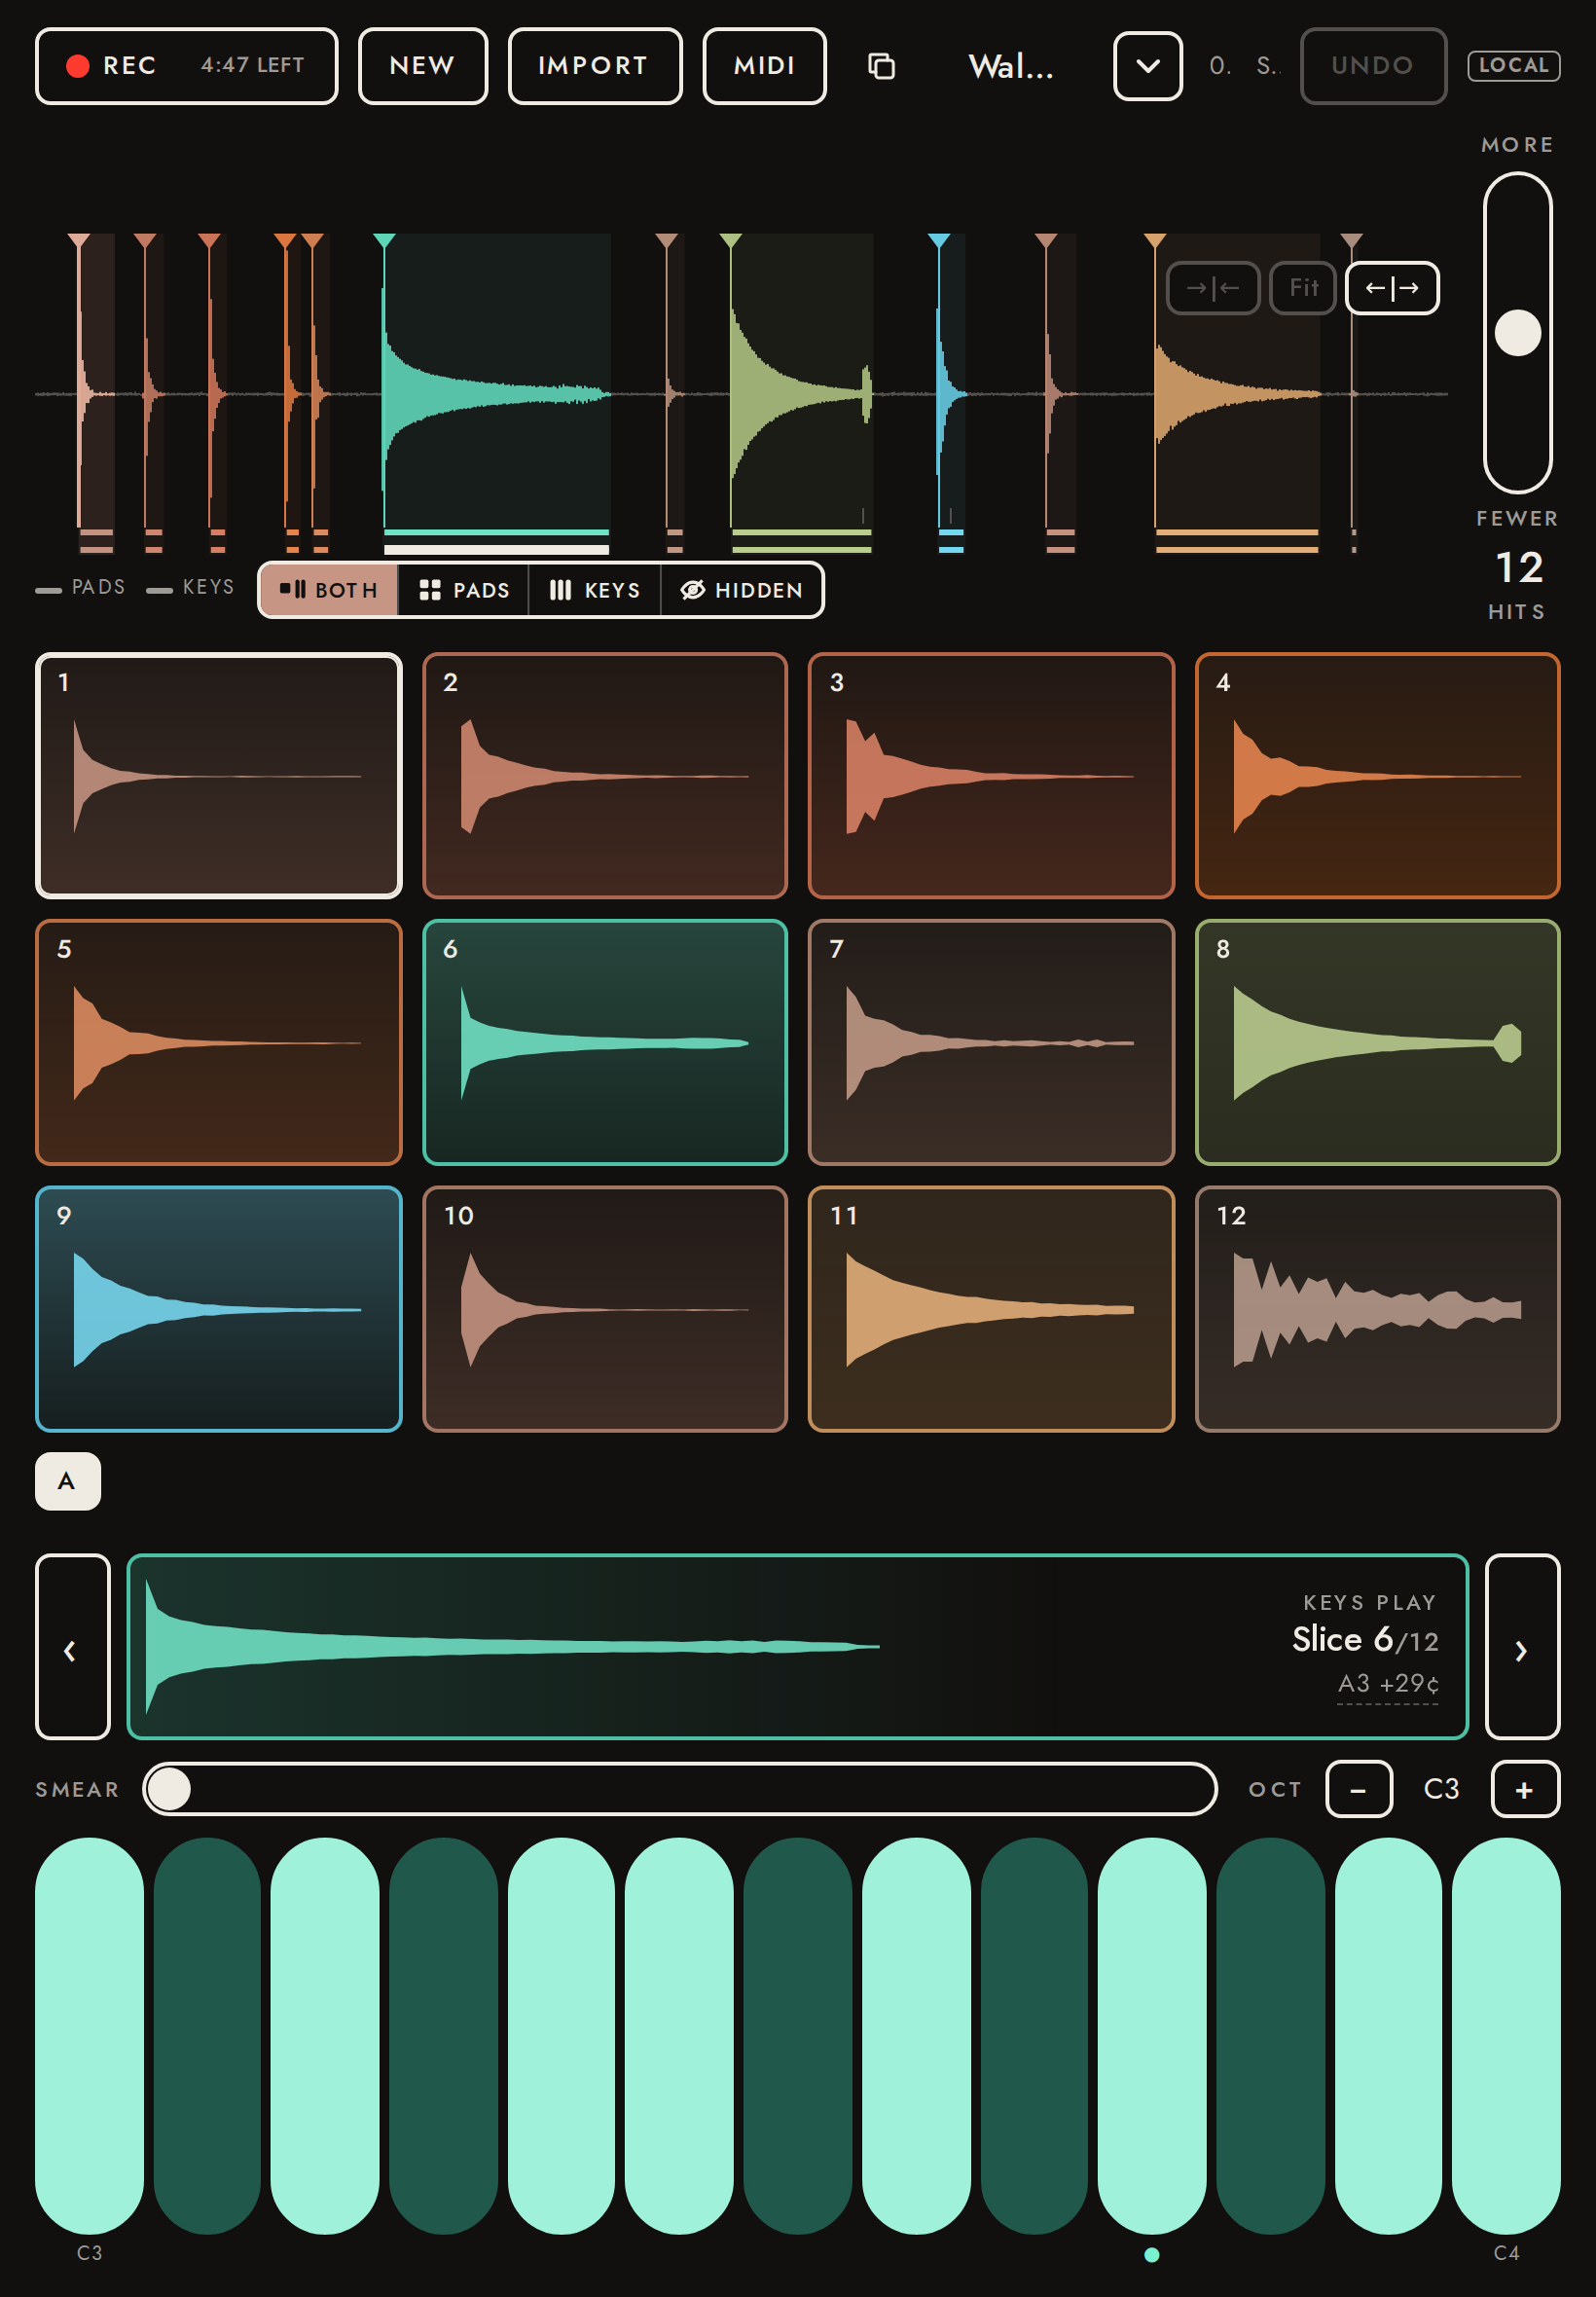Trigger pad 8 green slice

pos(1377,1042)
